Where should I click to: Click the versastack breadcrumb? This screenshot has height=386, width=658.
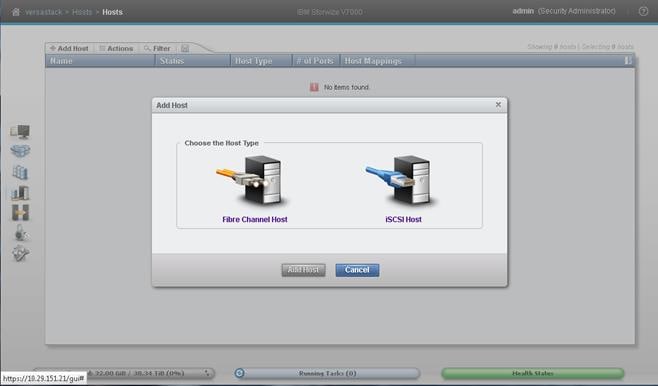tap(44, 12)
